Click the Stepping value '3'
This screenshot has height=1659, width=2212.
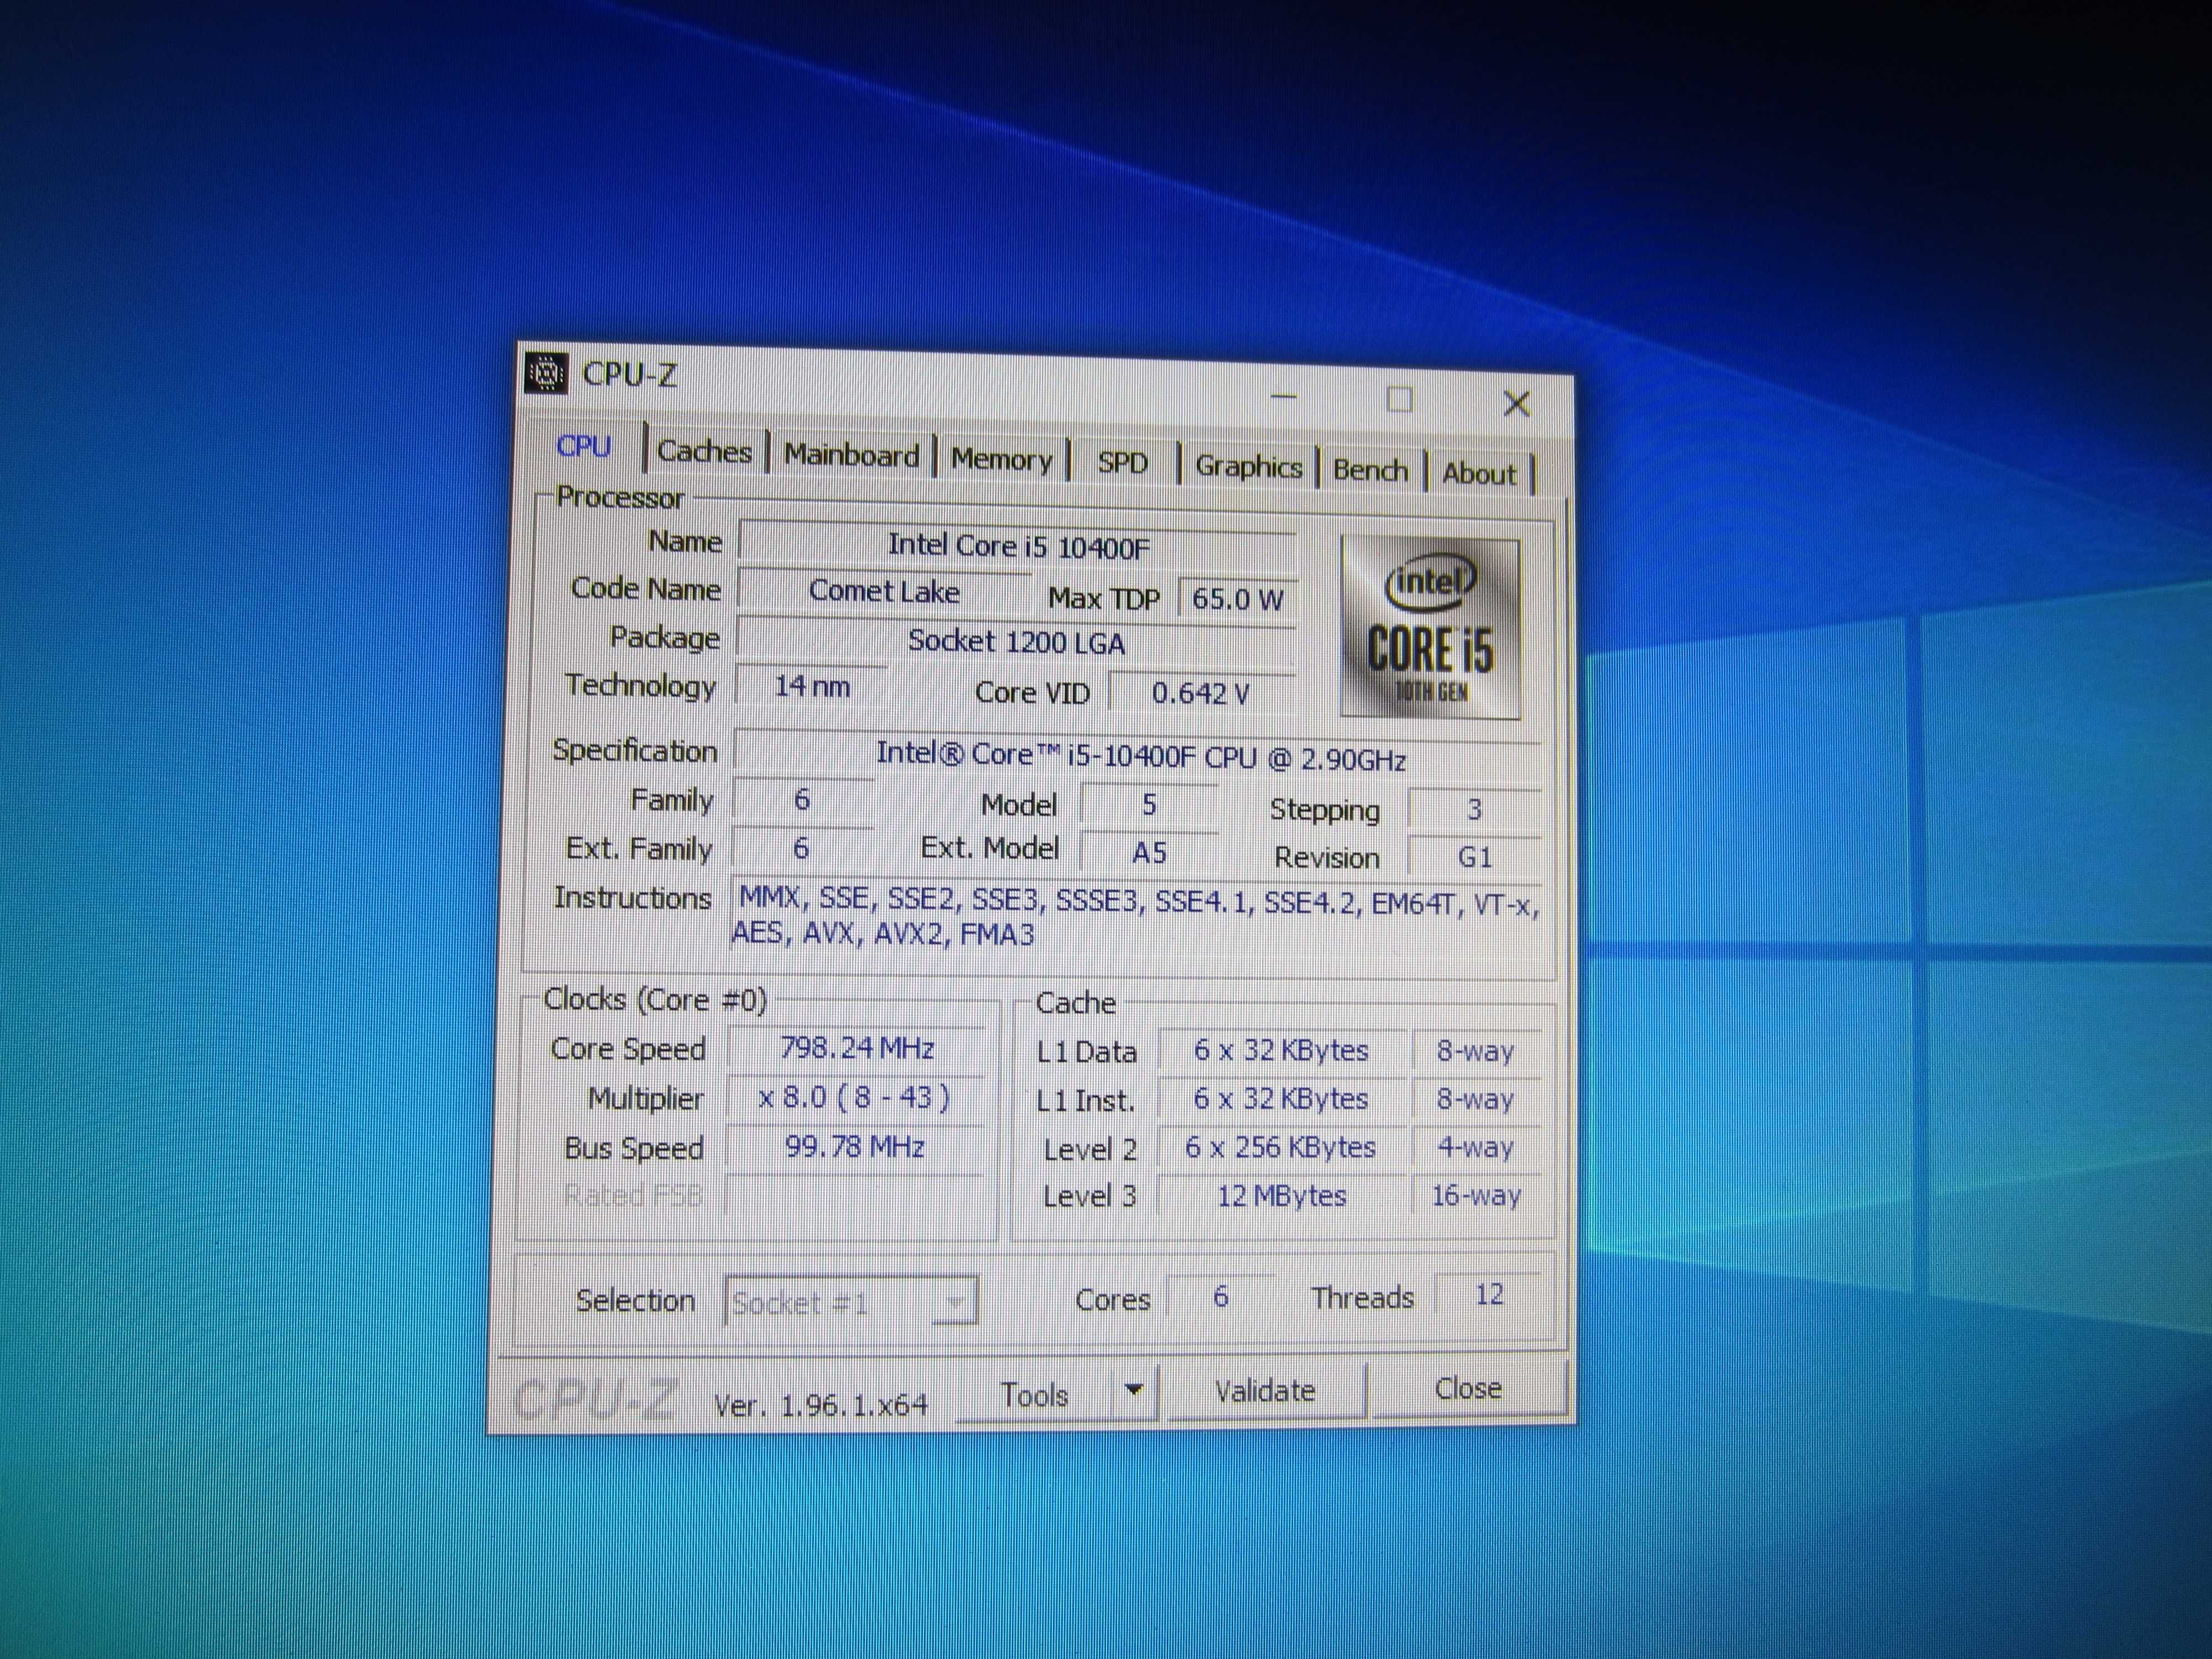(x=1474, y=809)
